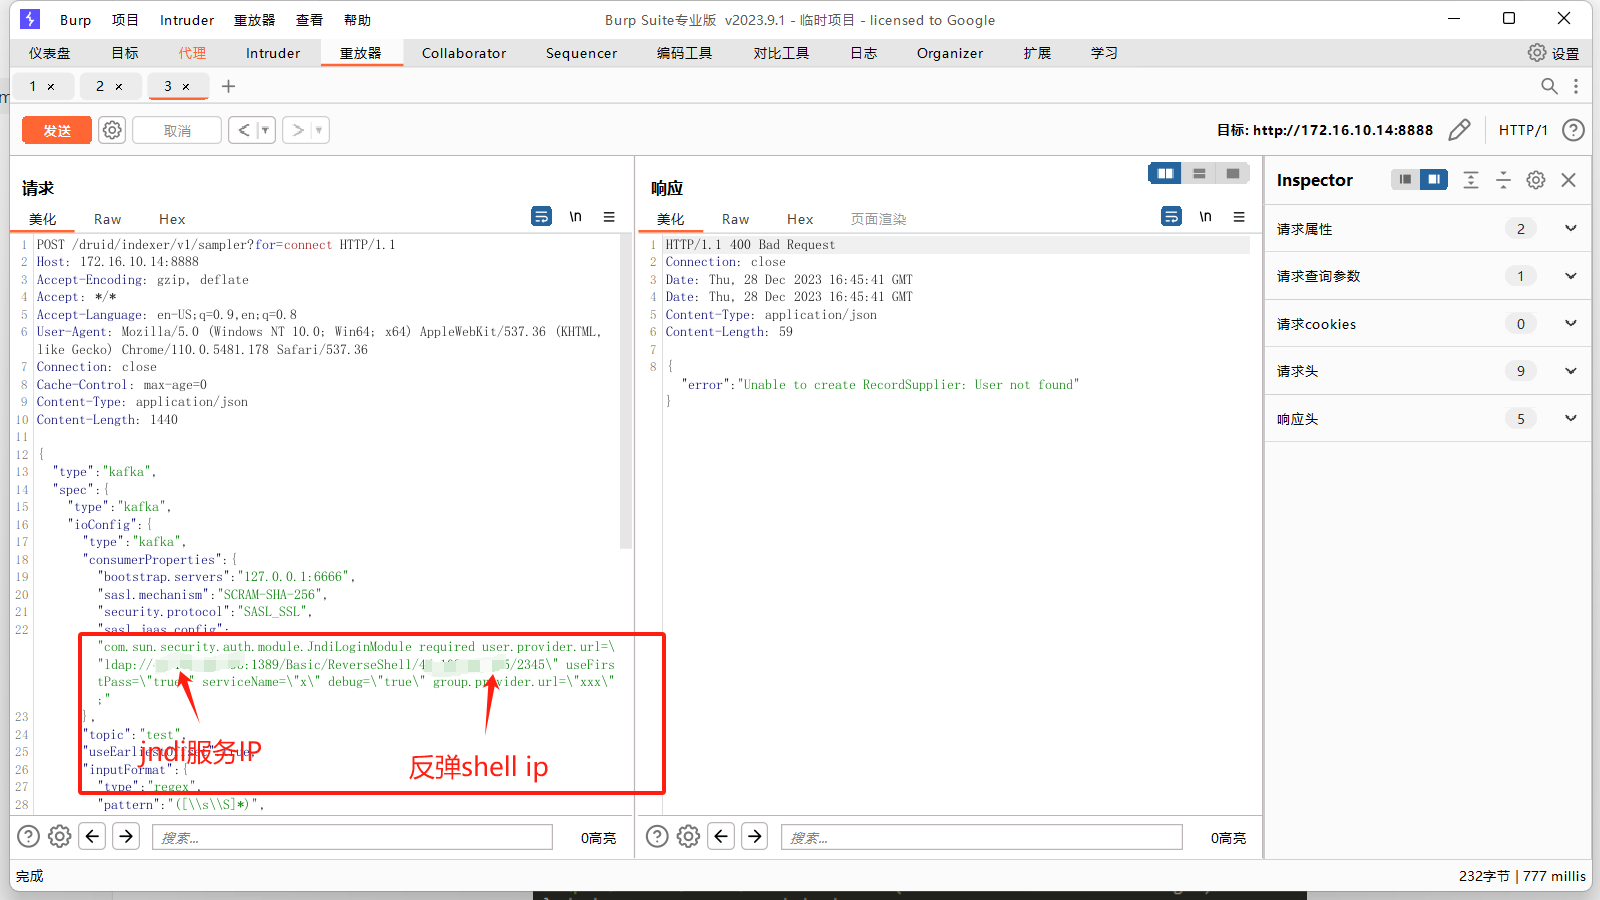
Task: Switch to the 代理 proxy tab
Action: click(x=192, y=53)
